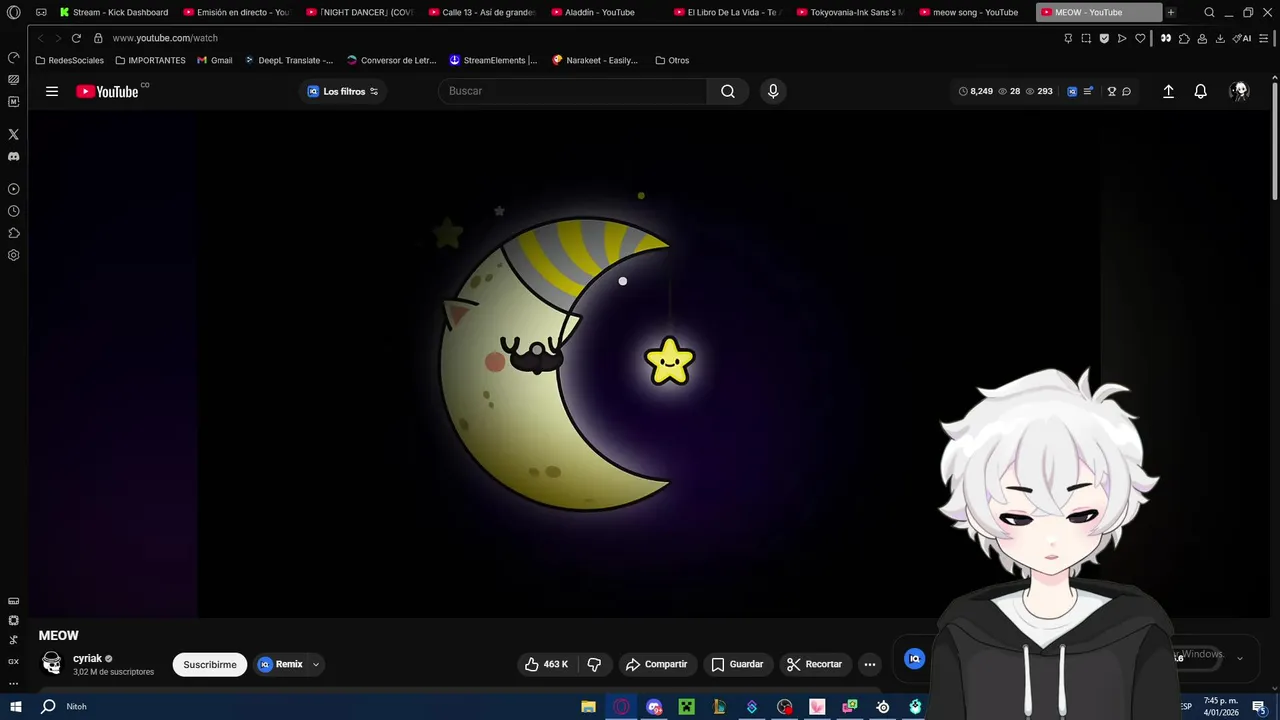Take a snapshot with the toolbar icon
Viewport: 1280px width, 720px height.
tap(1086, 38)
